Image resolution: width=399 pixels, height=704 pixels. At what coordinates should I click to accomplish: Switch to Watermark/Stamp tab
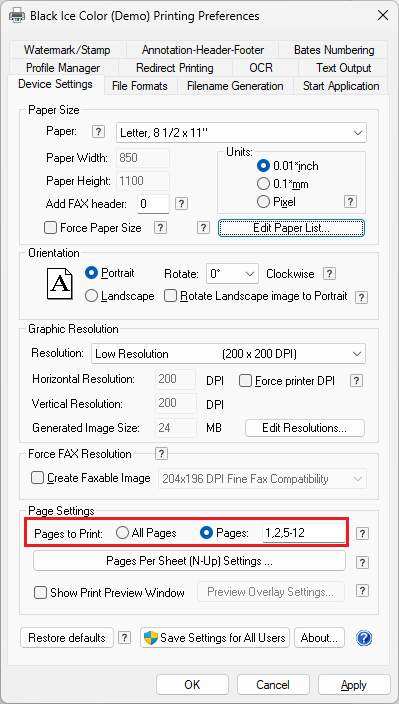(x=67, y=50)
